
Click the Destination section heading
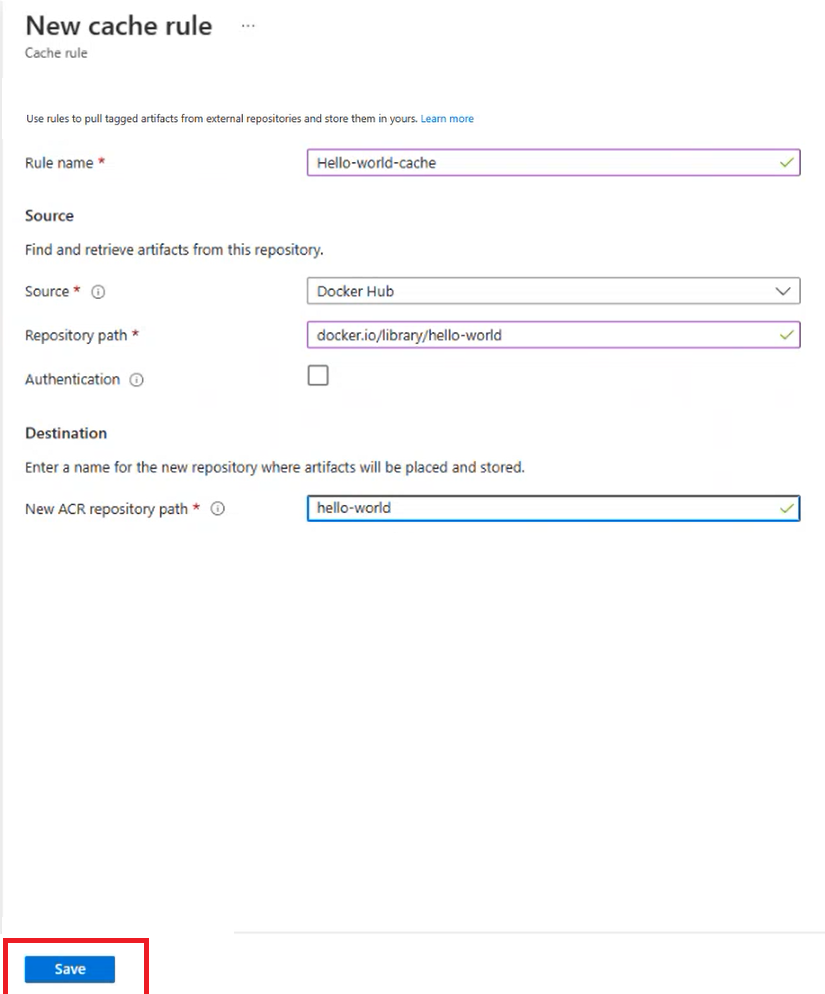[x=66, y=433]
